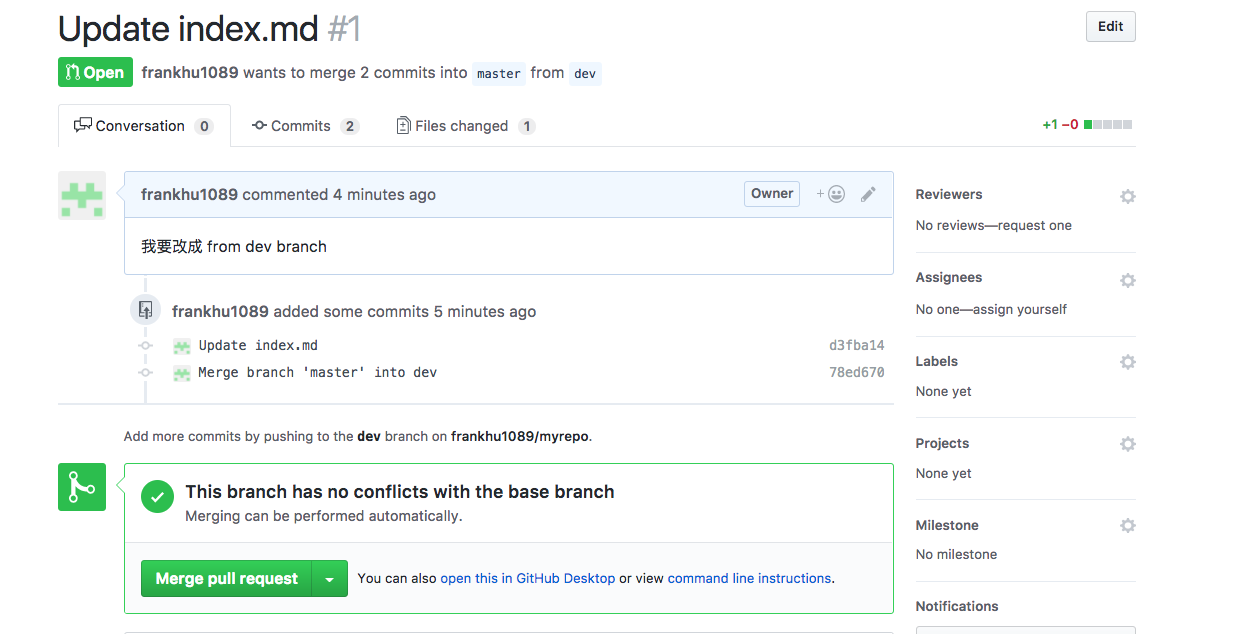Viewport: 1239px width, 634px height.
Task: Open the Labels gear settings
Action: (x=1127, y=362)
